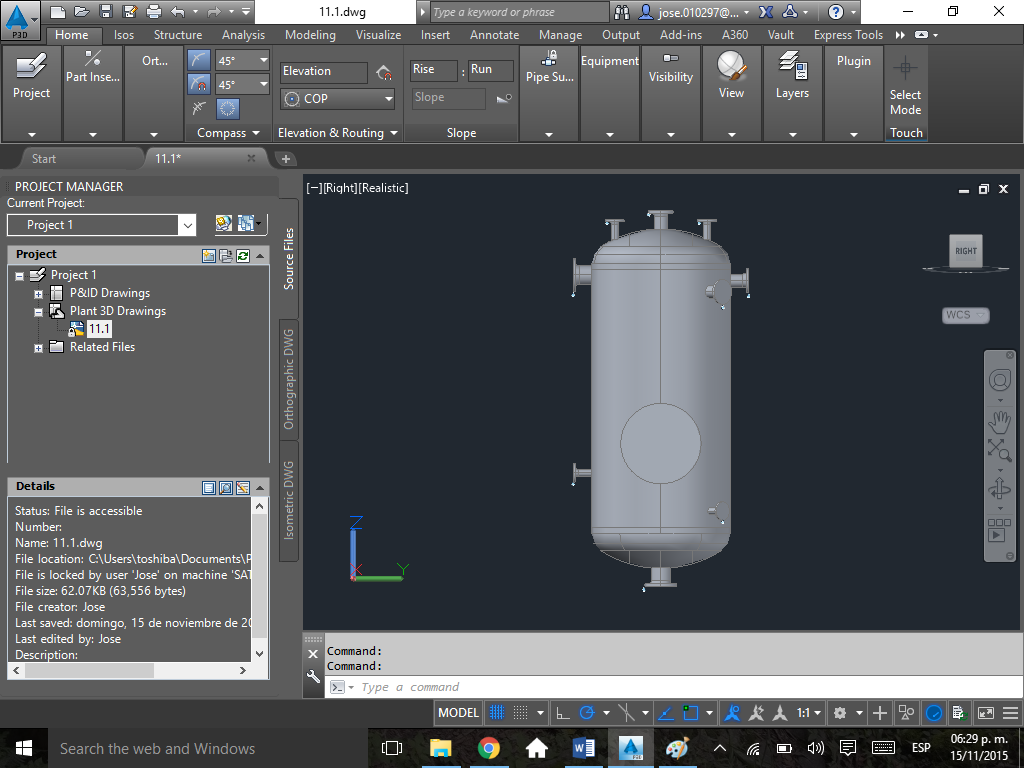Toggle the compass tolerance snap icon

(199, 85)
